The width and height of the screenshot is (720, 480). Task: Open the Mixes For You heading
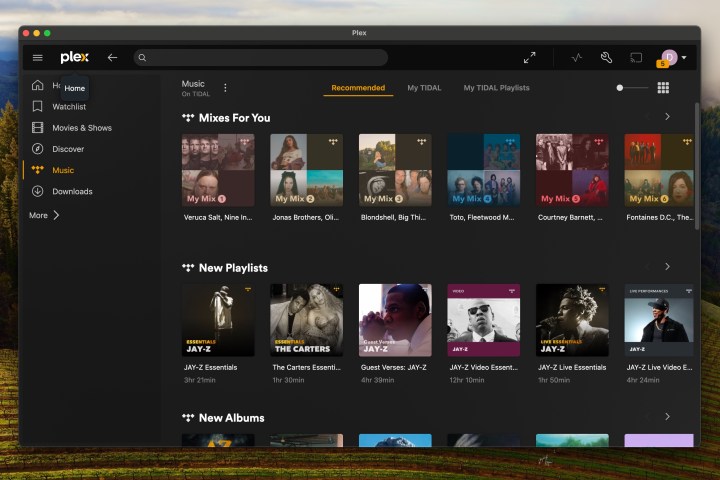coord(234,118)
